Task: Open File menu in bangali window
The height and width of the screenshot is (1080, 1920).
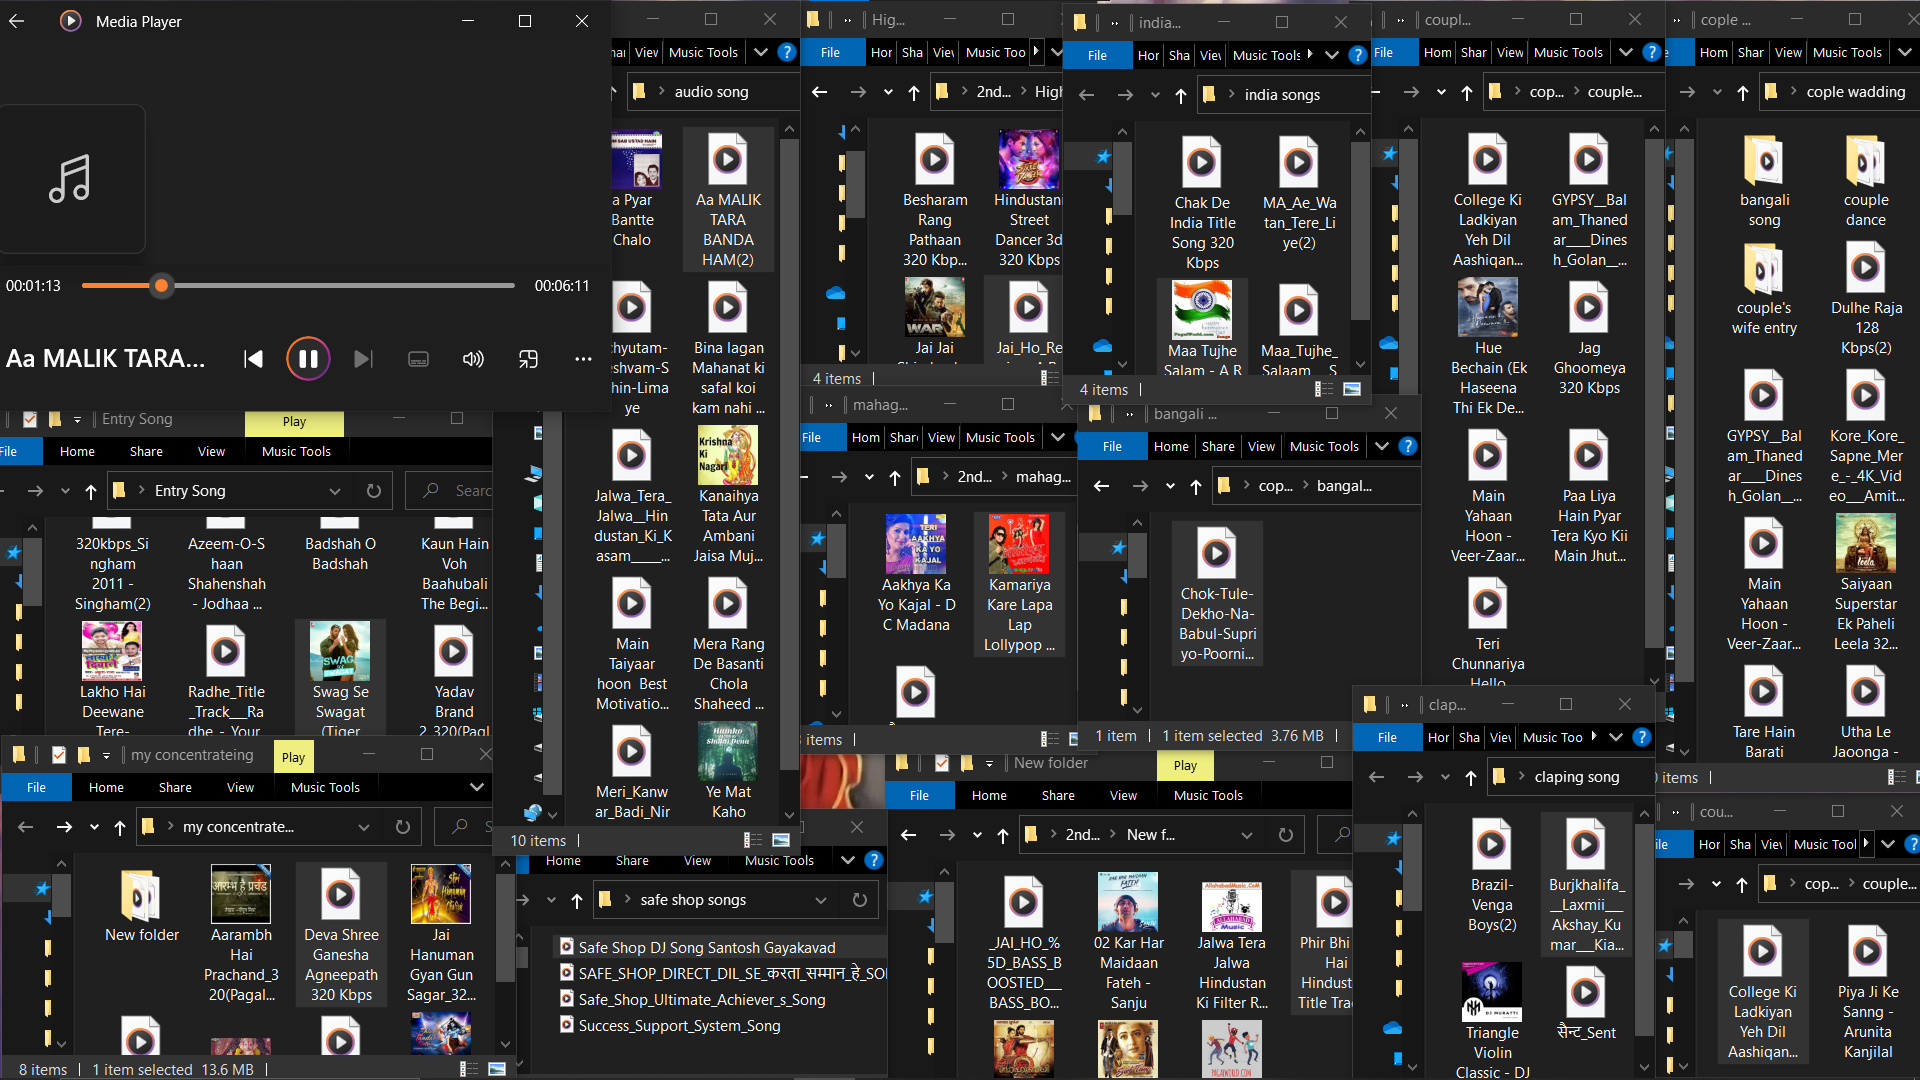Action: (x=1112, y=447)
